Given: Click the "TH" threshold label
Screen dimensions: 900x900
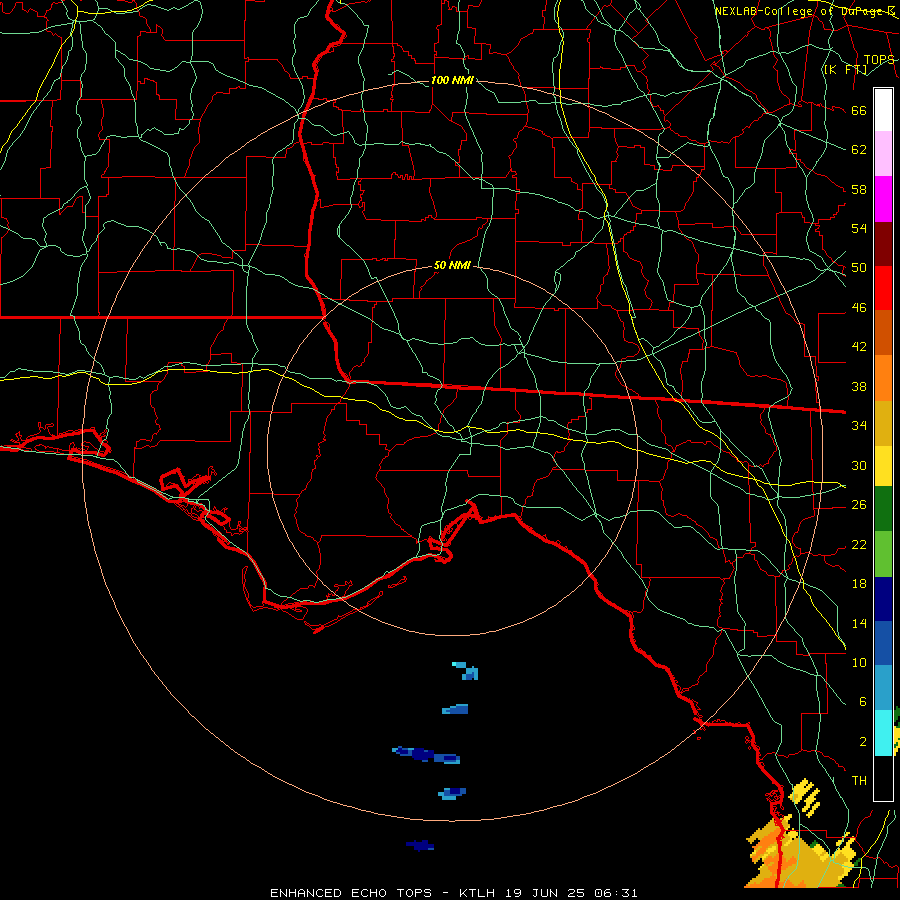Looking at the screenshot, I should click(x=859, y=781).
